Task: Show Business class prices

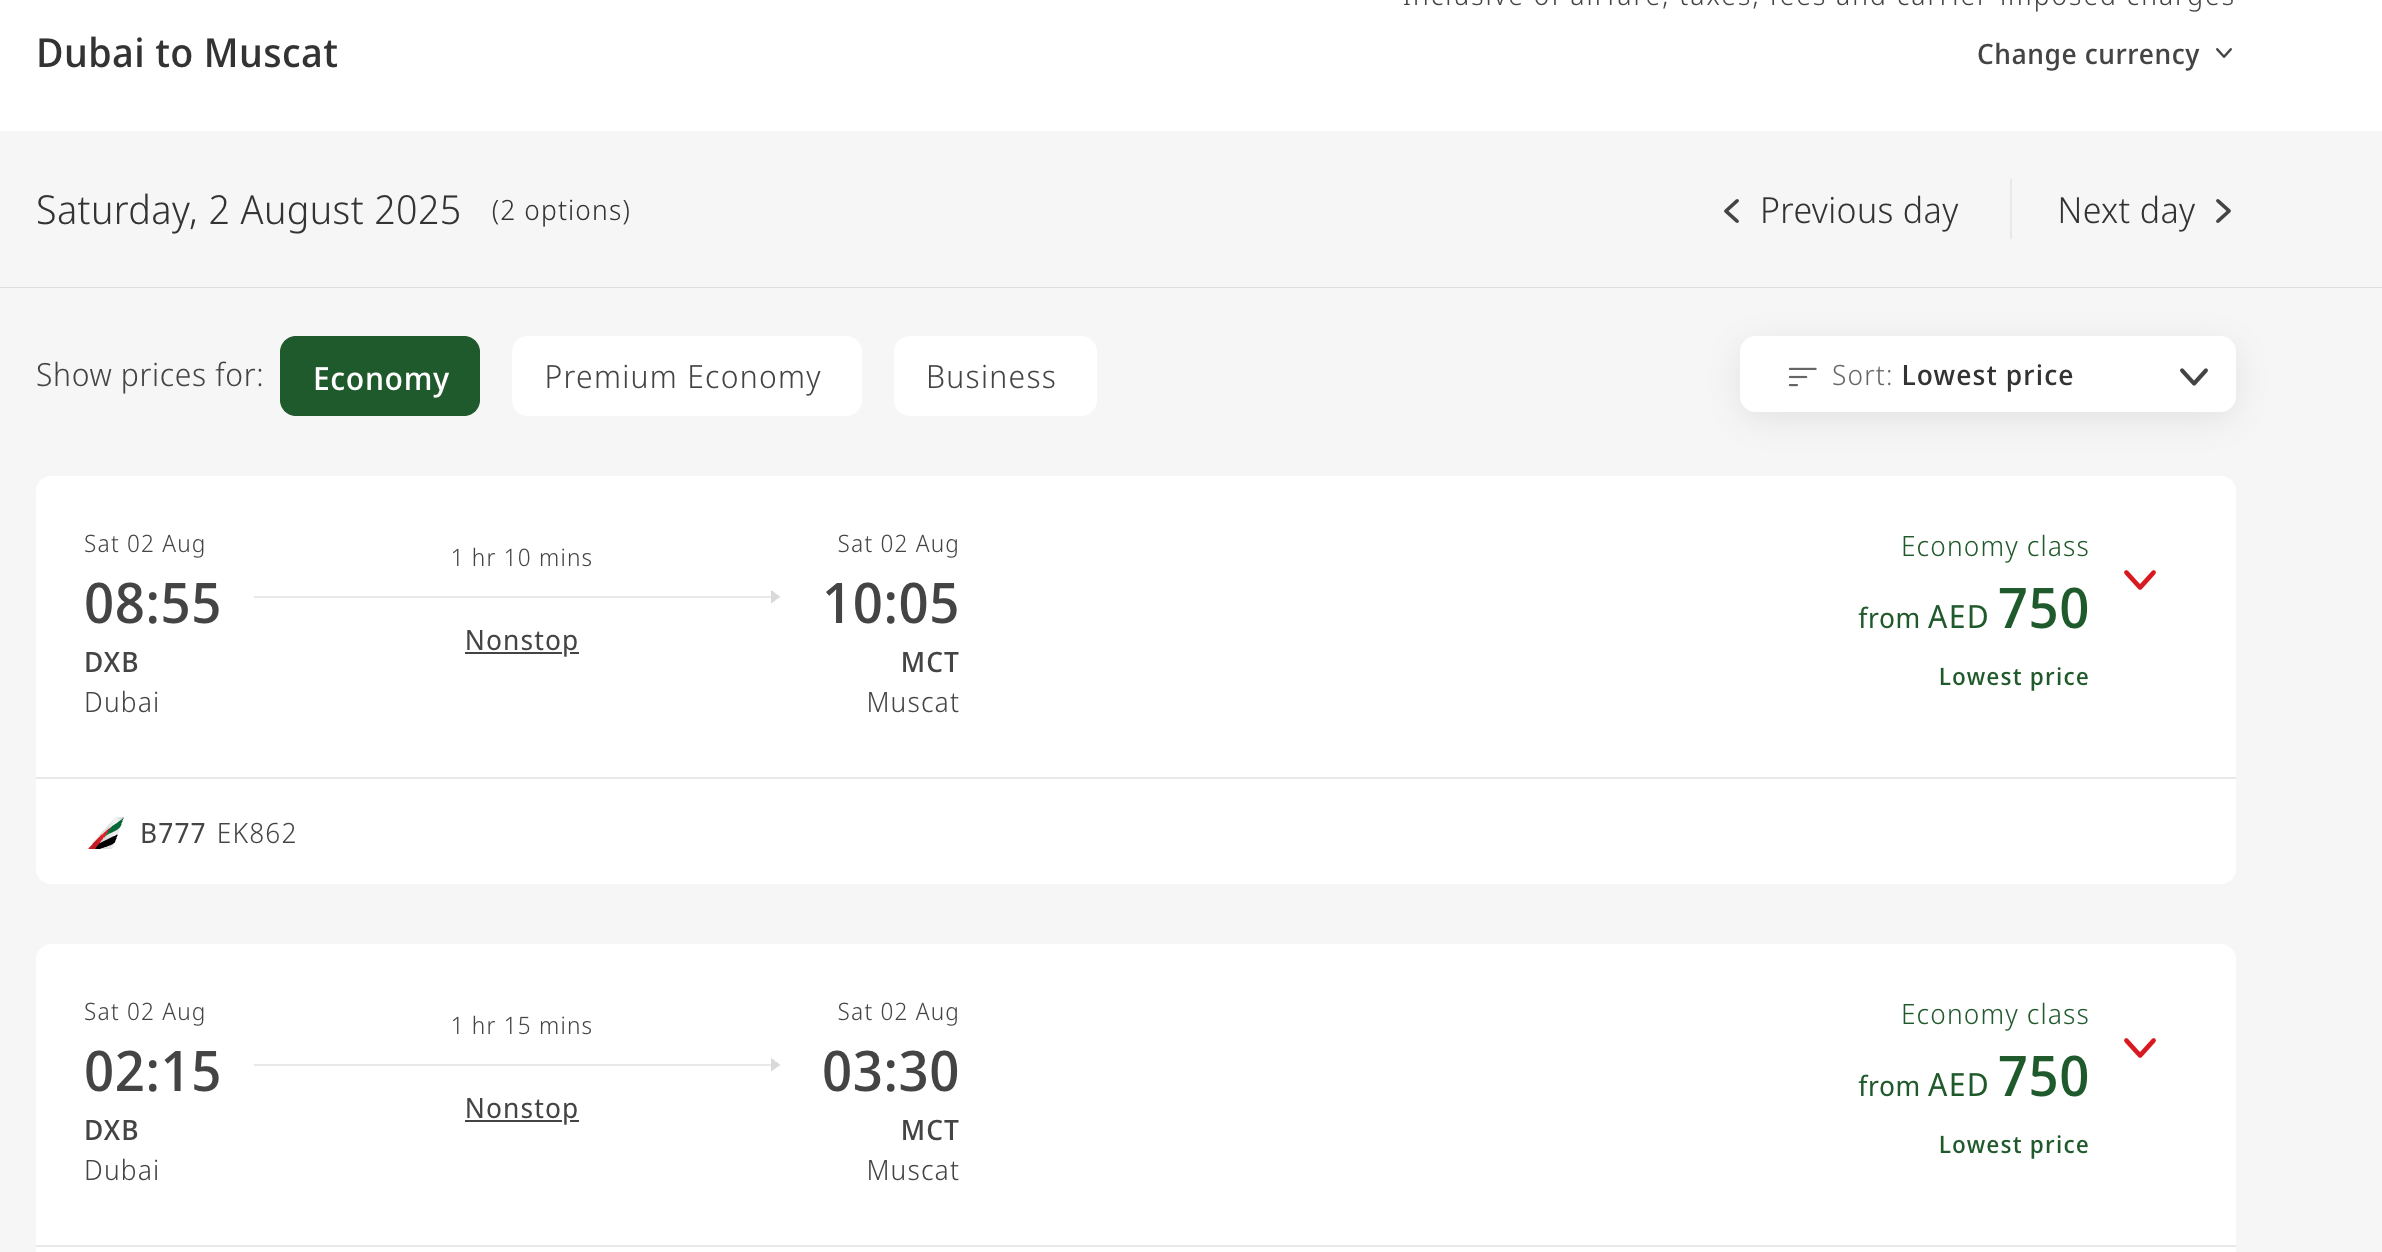Action: 993,377
